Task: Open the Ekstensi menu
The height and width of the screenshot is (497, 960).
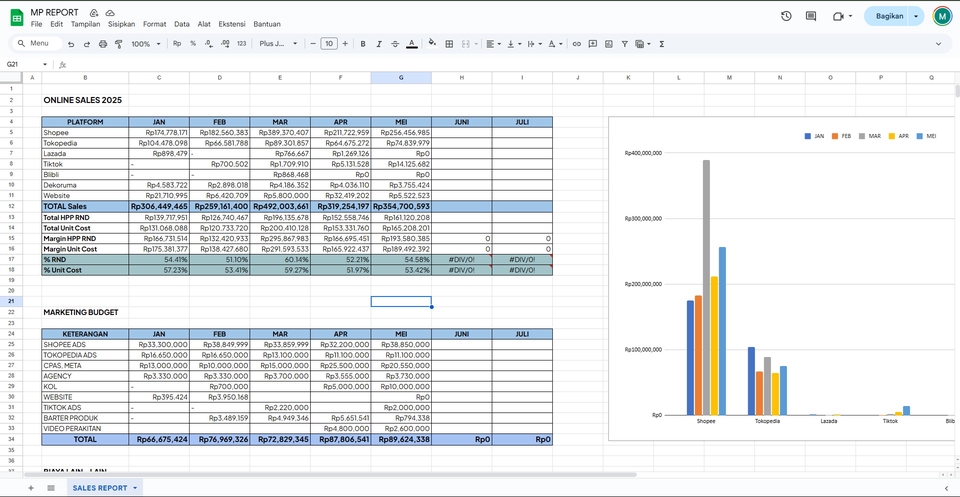Action: click(x=232, y=24)
